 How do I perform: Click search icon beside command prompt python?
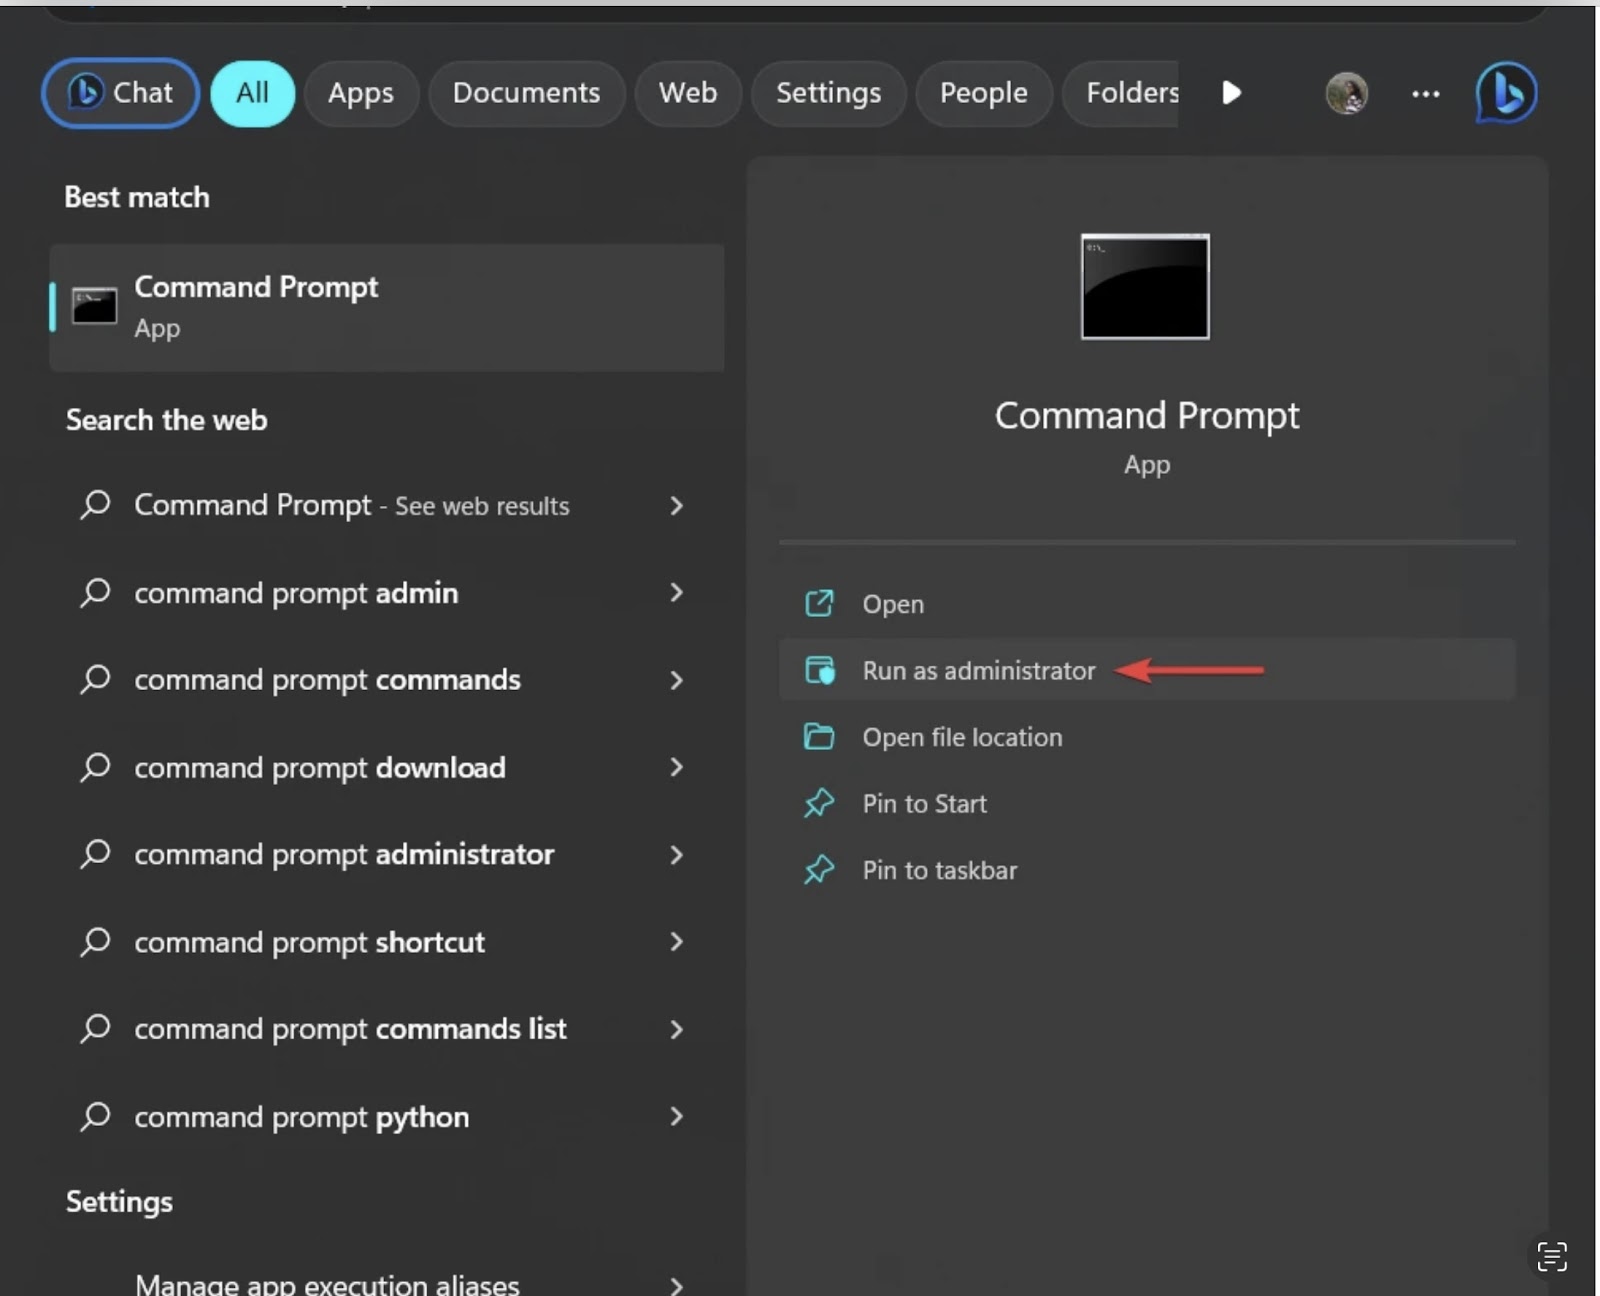tap(95, 1116)
